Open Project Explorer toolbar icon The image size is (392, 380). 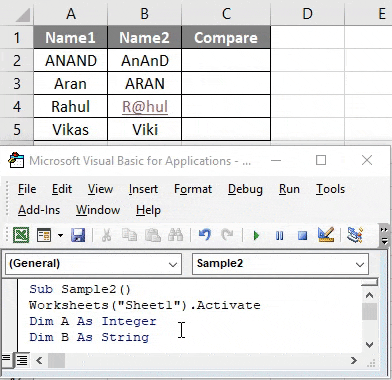(x=355, y=235)
